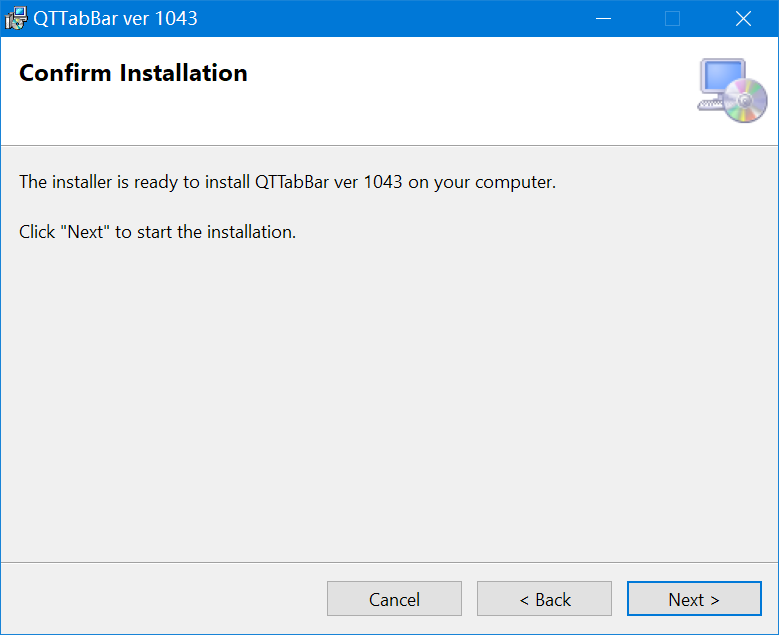The height and width of the screenshot is (635, 779).
Task: Start the installation with Next >
Action: [694, 599]
